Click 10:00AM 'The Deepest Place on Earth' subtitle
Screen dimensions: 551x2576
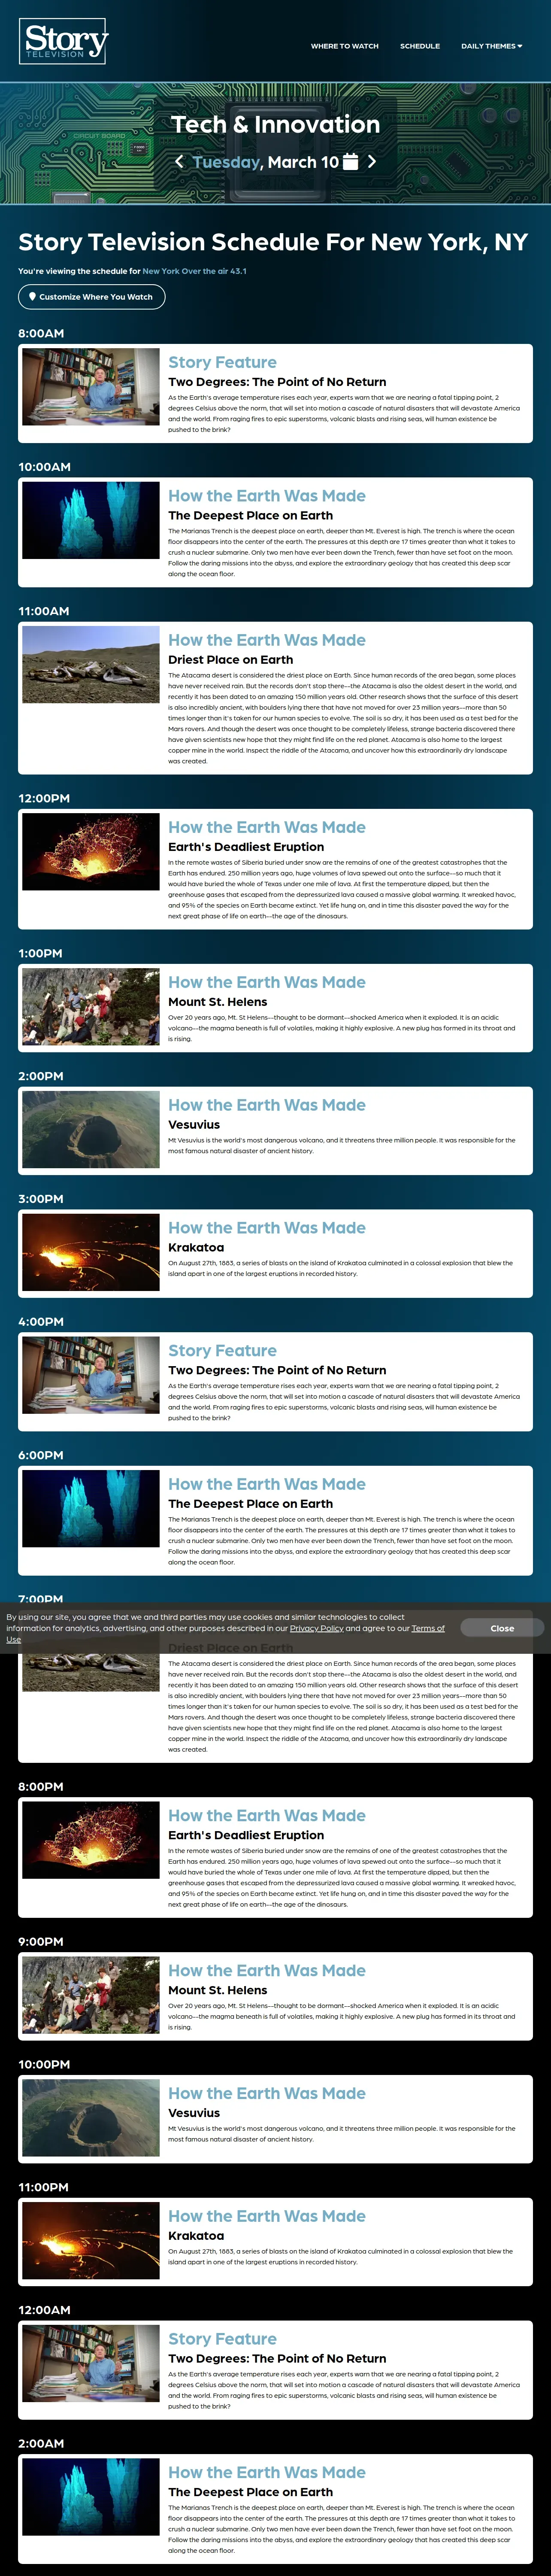251,516
